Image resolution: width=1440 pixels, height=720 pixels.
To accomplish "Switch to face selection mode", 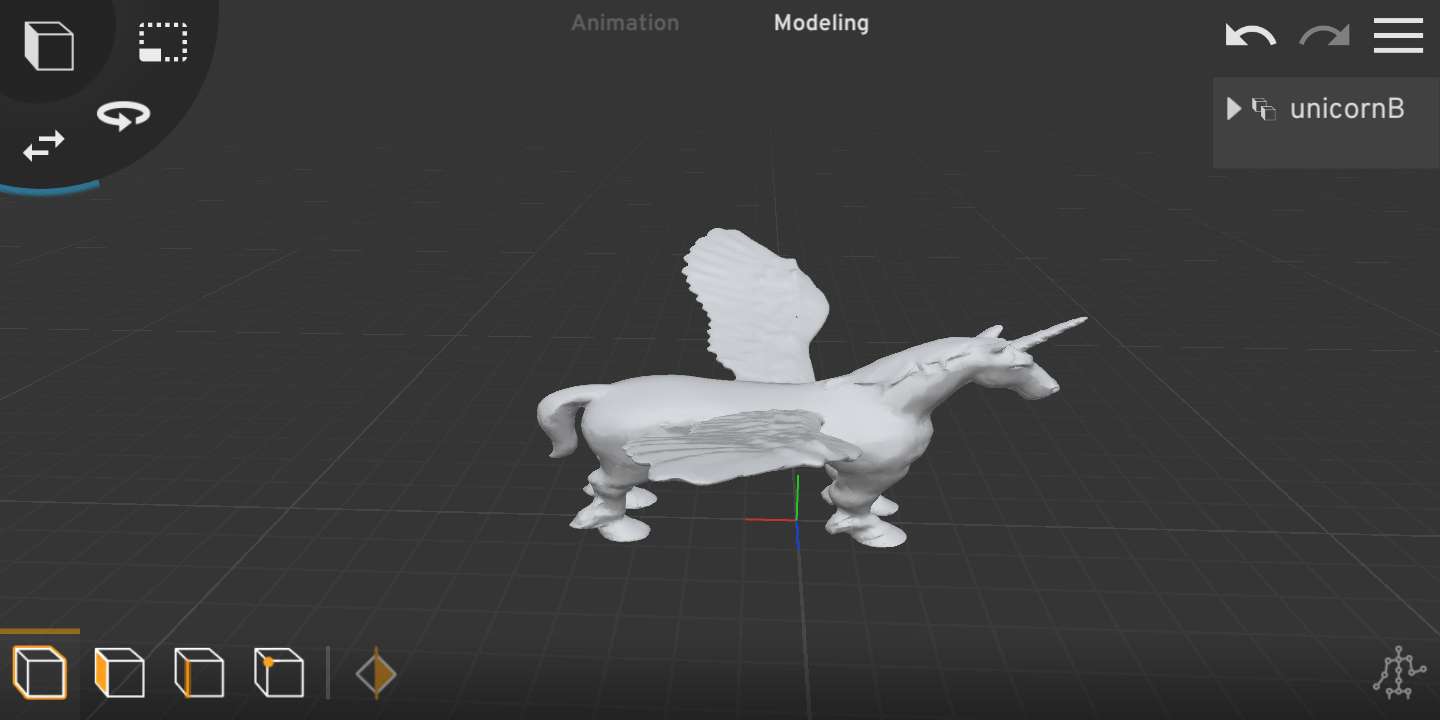I will (119, 672).
